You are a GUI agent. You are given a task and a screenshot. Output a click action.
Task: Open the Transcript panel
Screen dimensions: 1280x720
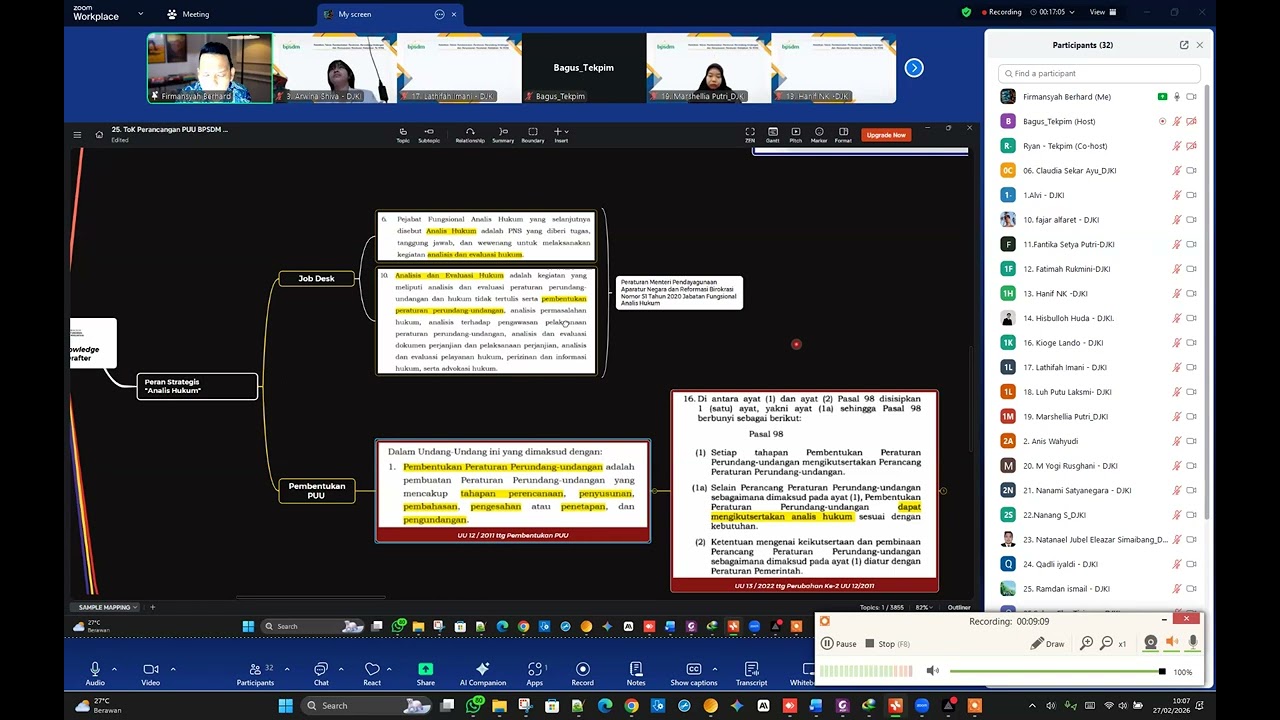click(x=751, y=674)
